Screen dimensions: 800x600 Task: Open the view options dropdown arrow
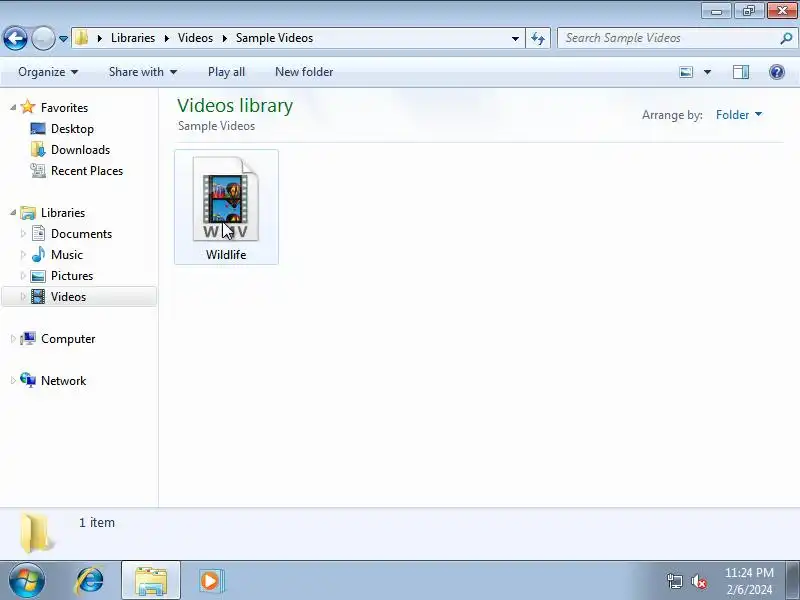(x=707, y=72)
